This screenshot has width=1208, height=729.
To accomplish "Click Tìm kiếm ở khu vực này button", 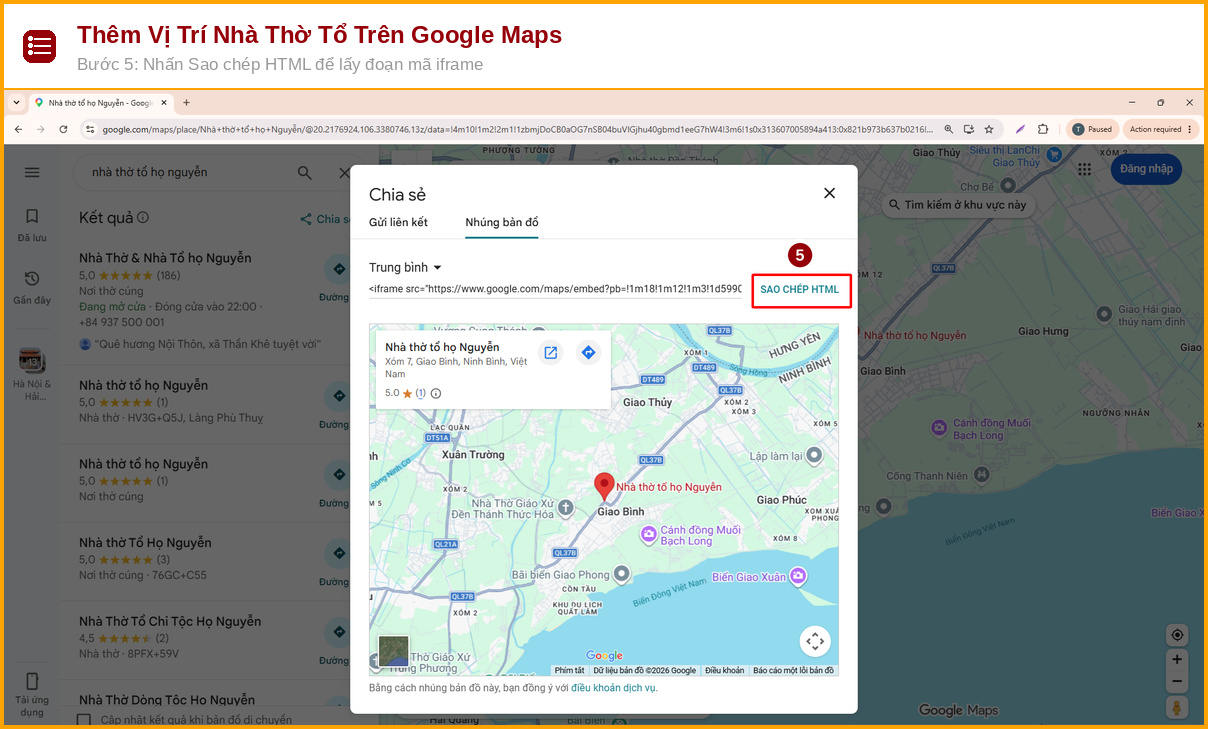I will pos(957,204).
